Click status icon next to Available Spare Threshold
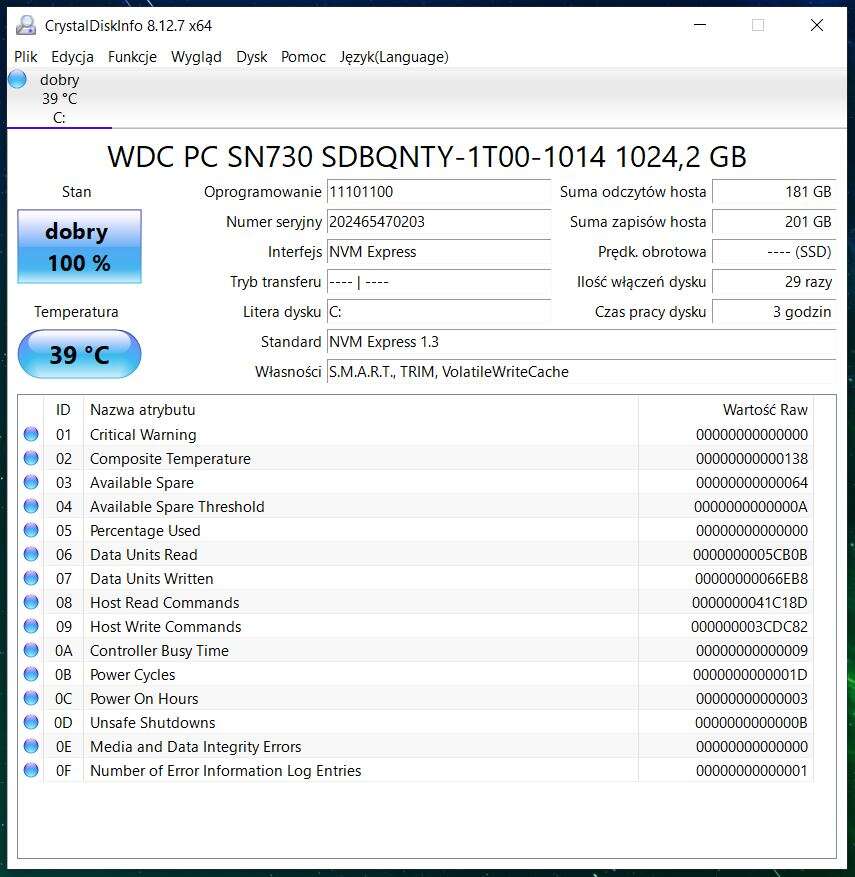Viewport: 855px width, 877px height. coord(31,506)
